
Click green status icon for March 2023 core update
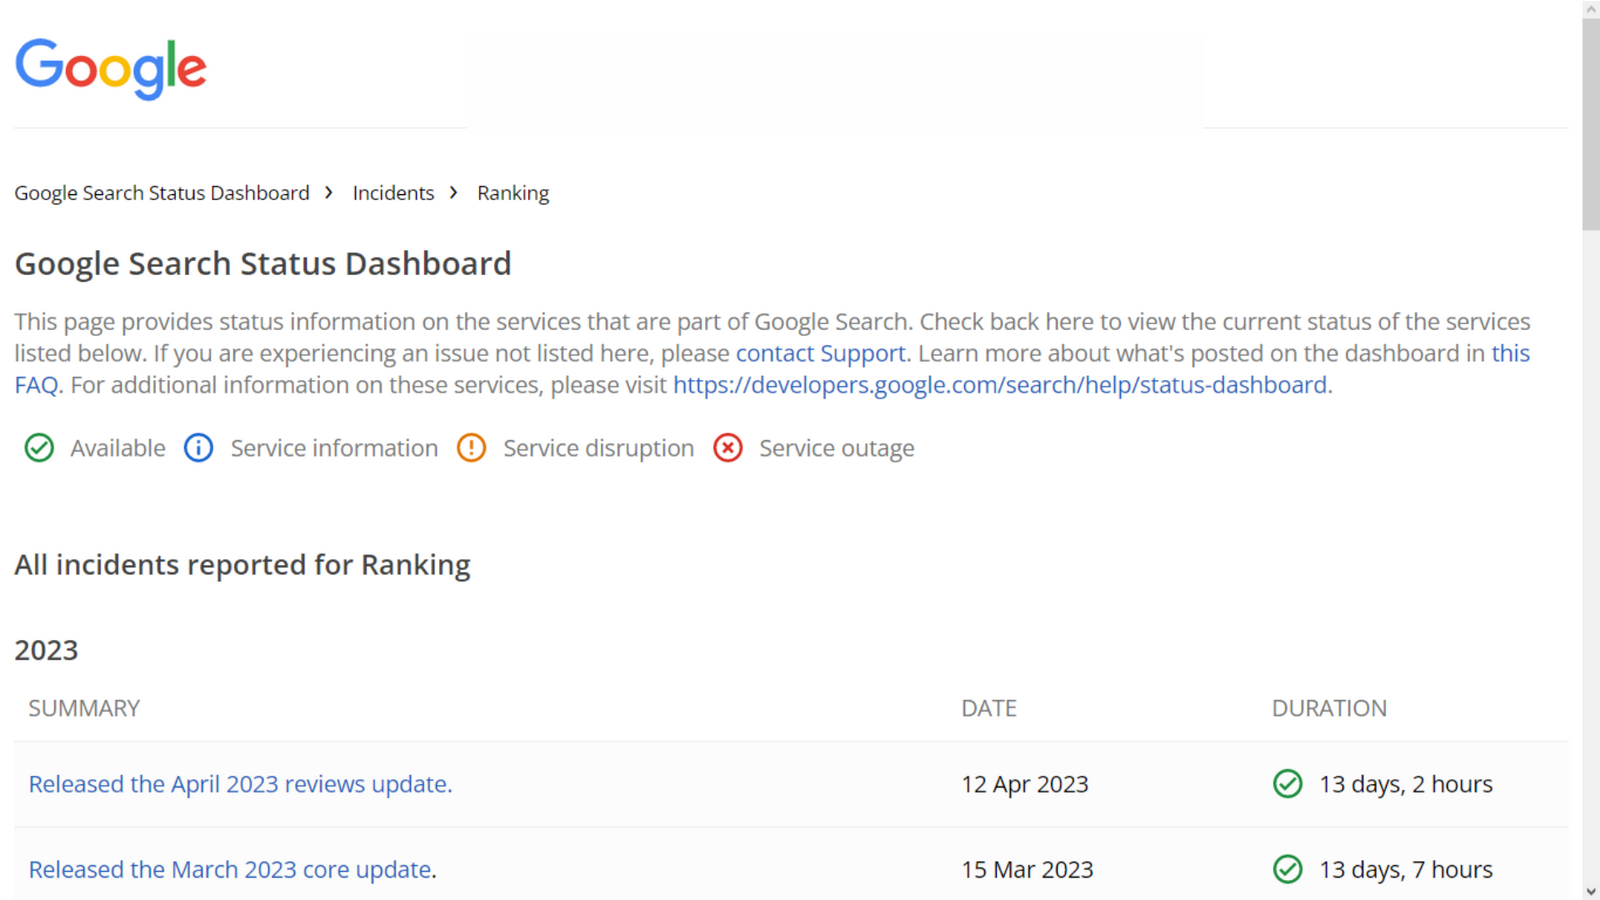tap(1288, 869)
